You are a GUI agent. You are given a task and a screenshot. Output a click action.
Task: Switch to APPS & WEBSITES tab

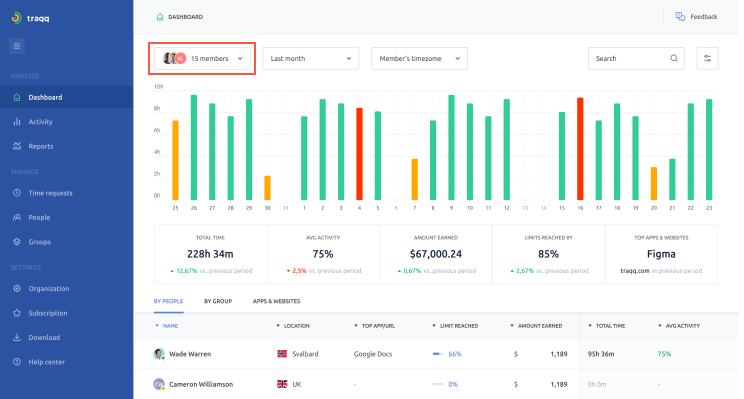276,301
